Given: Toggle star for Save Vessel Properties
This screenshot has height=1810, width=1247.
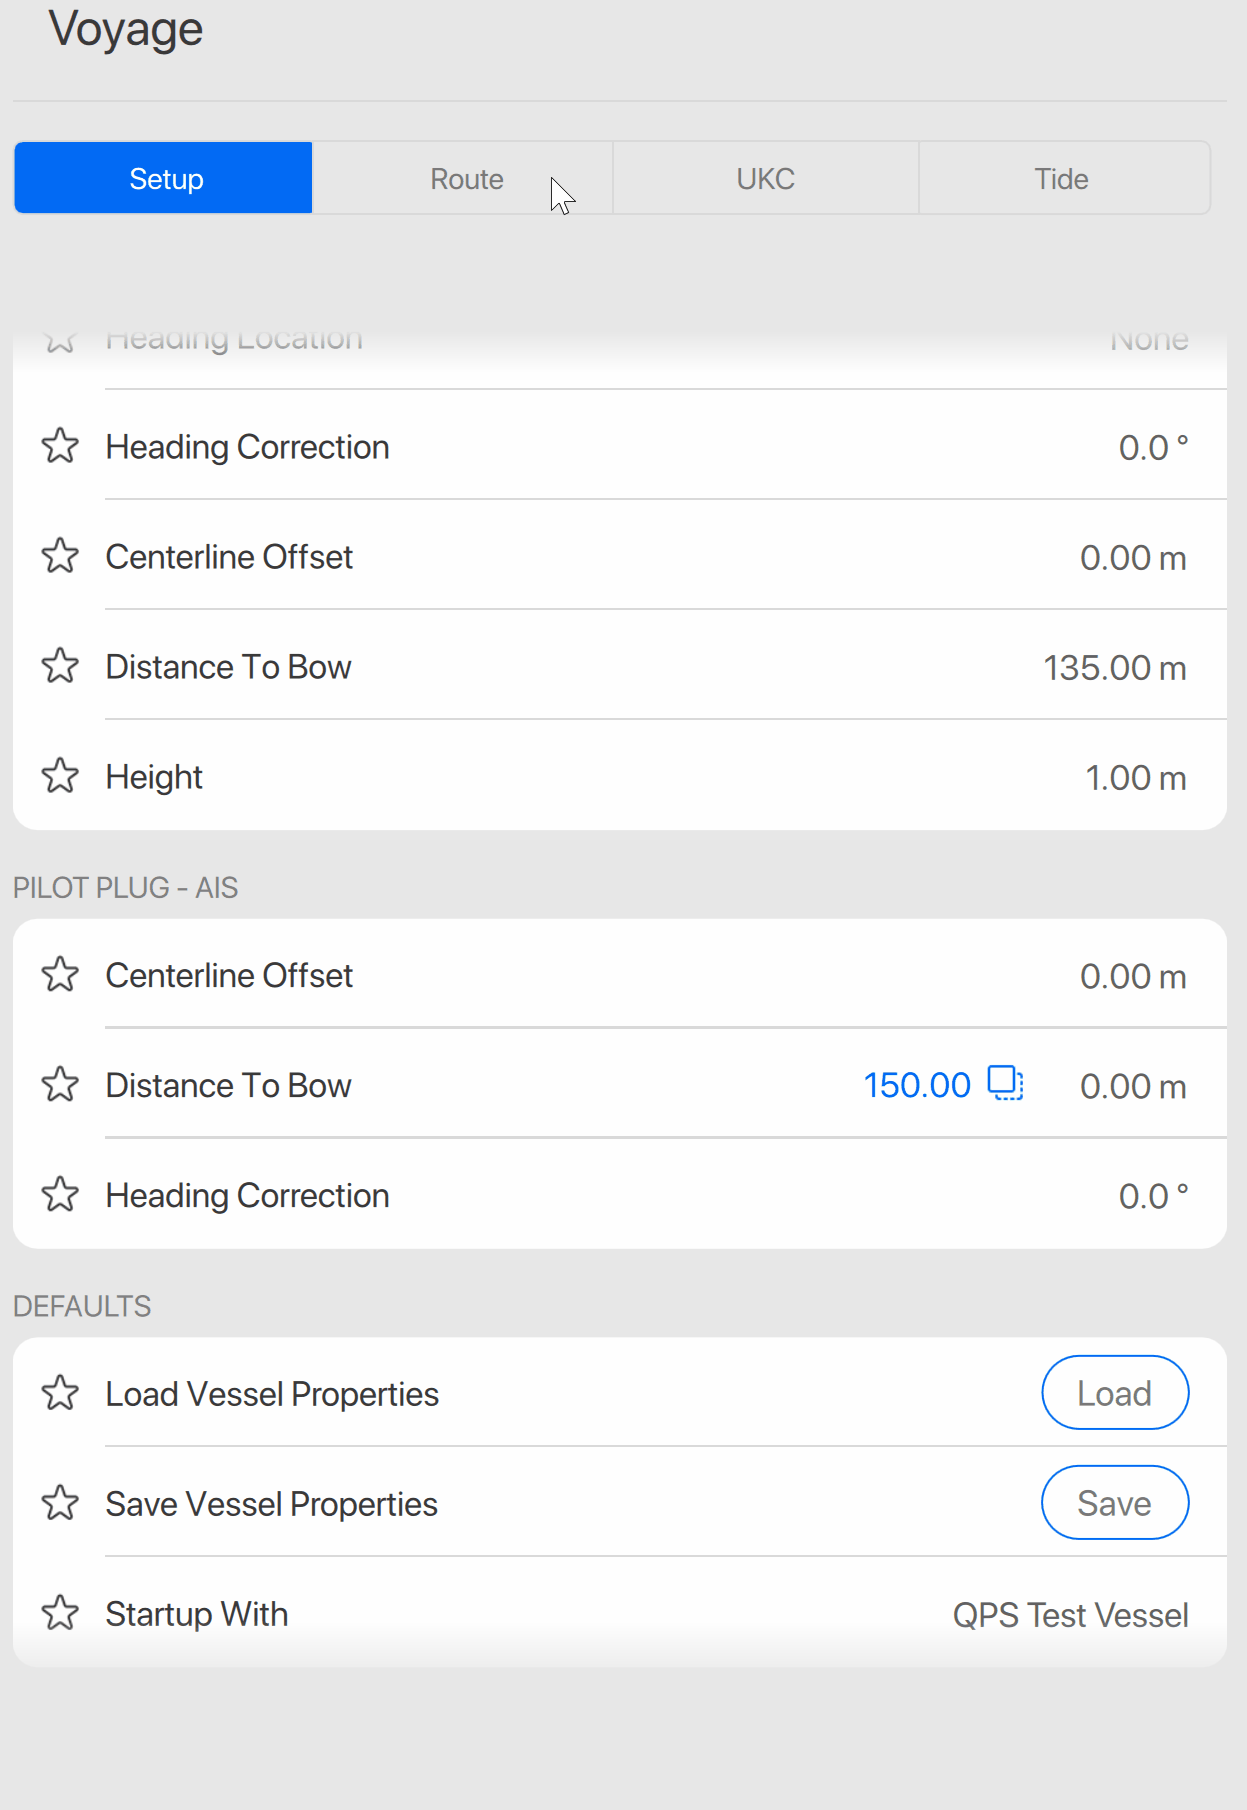Looking at the screenshot, I should point(60,1503).
